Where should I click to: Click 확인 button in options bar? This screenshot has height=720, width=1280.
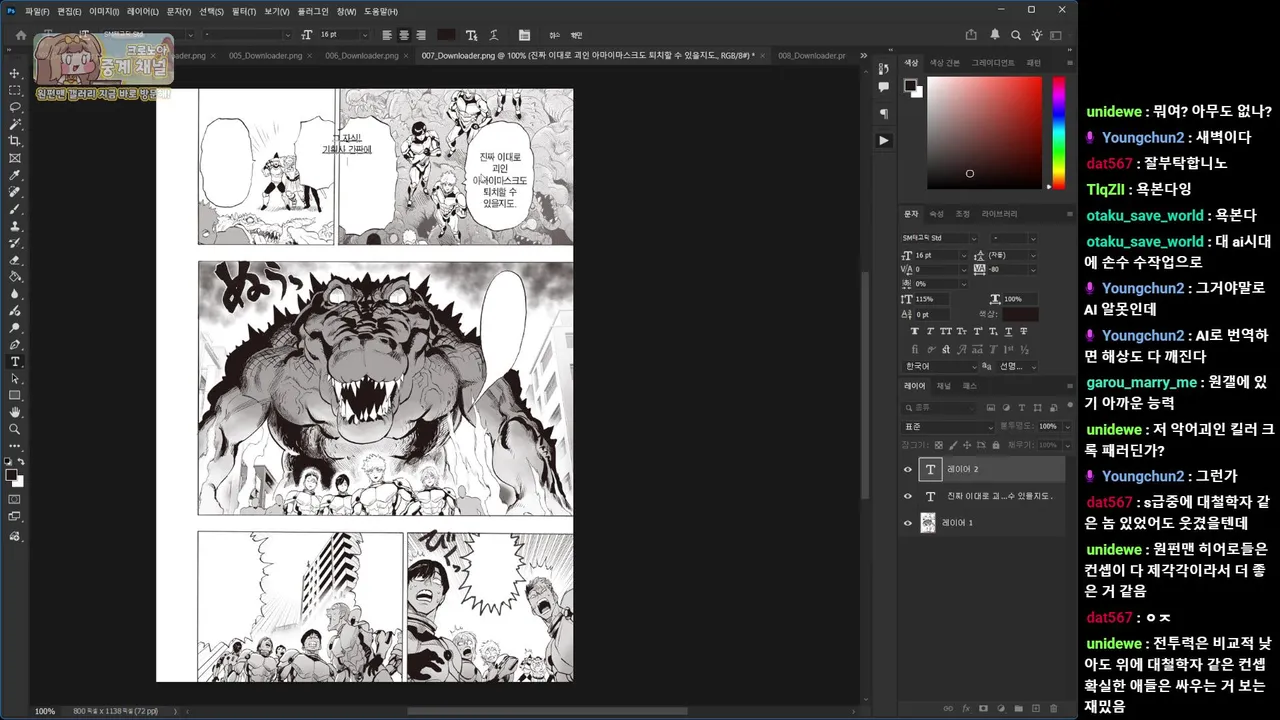pos(576,35)
